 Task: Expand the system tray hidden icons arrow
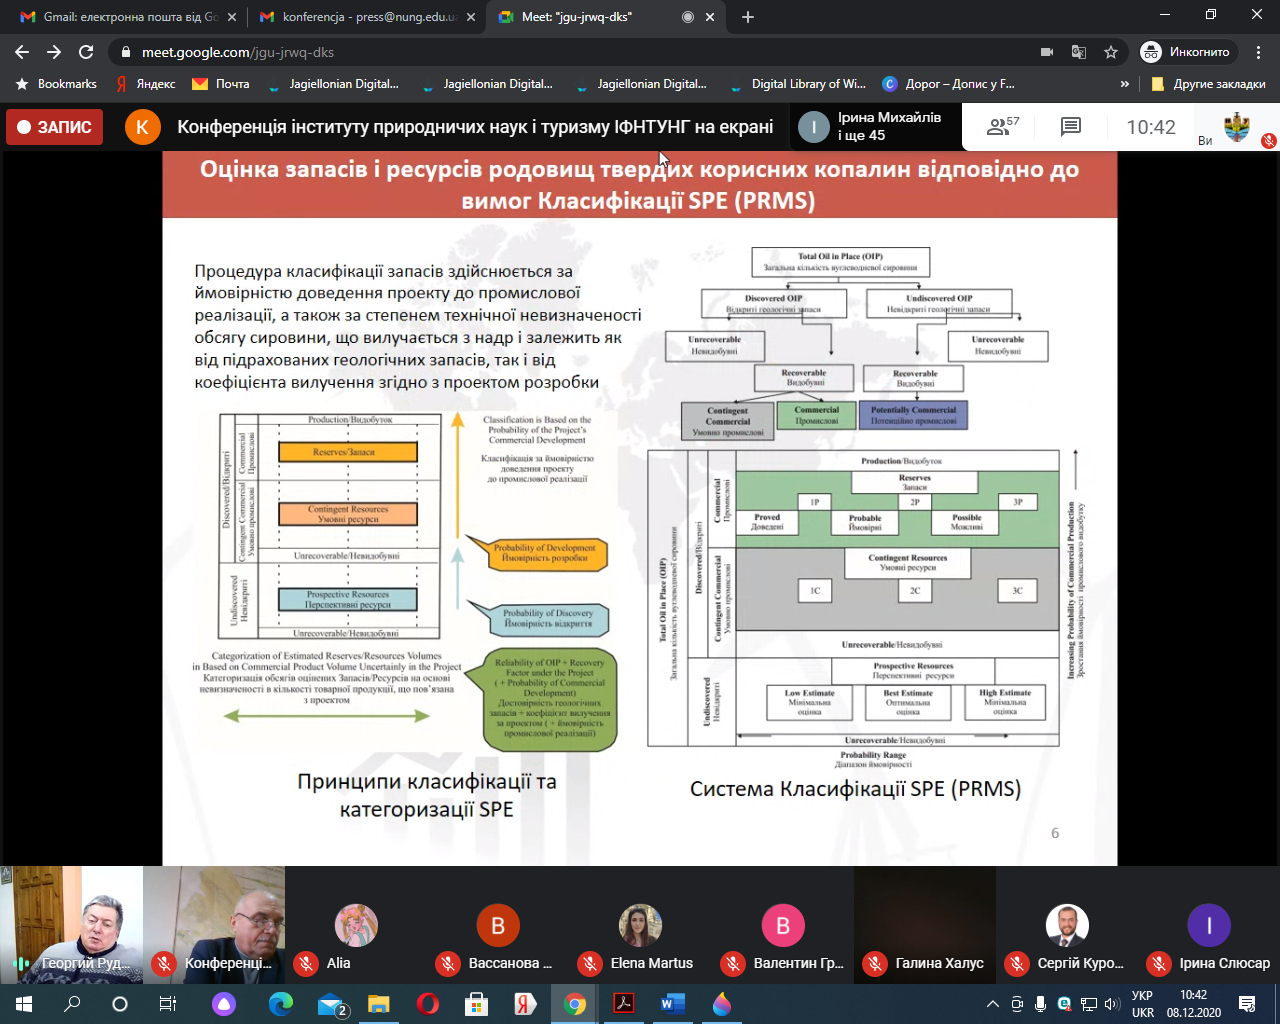tap(992, 1004)
